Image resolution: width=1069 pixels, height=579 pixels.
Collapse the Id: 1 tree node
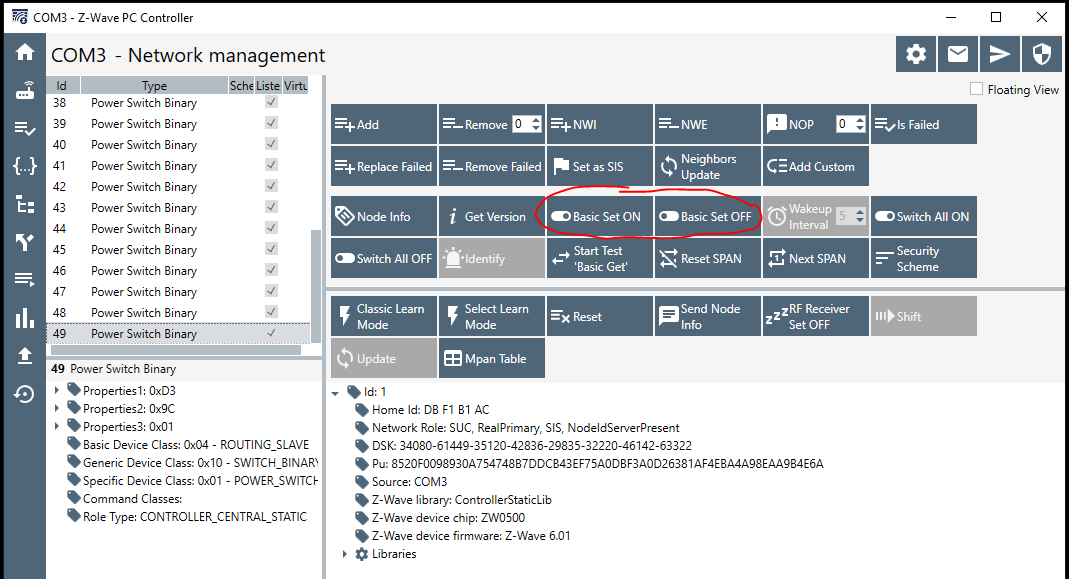point(335,393)
